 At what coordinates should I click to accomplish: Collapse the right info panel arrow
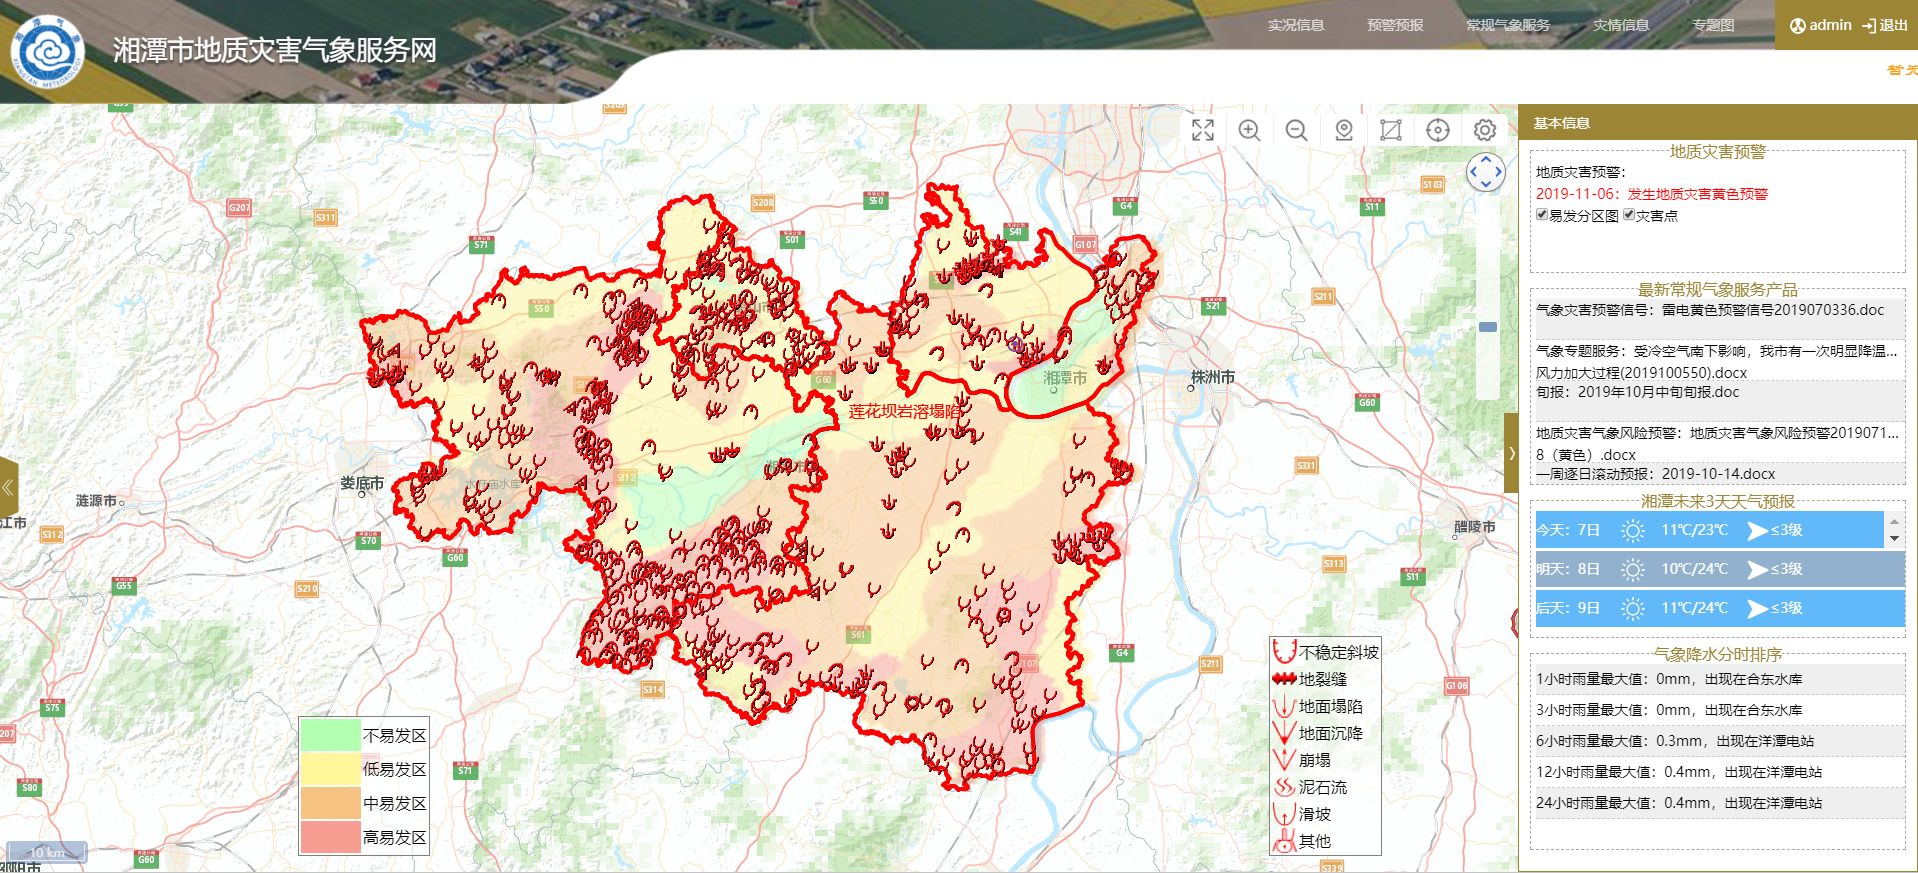pos(1511,453)
